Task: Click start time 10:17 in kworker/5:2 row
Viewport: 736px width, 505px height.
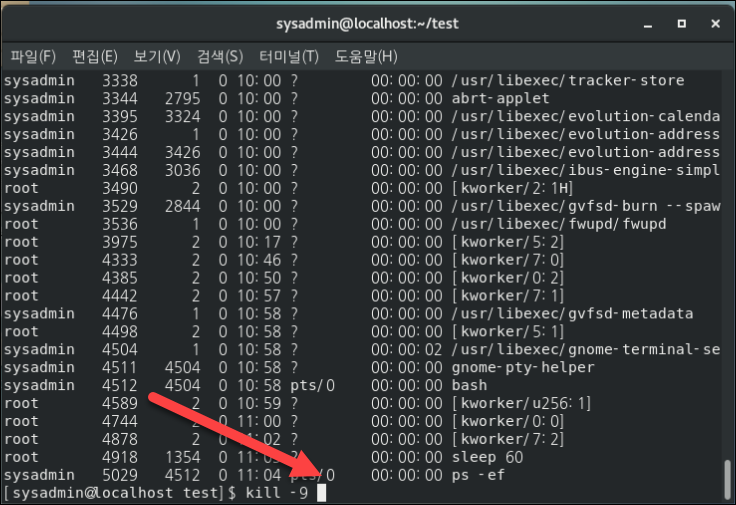Action: pyautogui.click(x=259, y=242)
